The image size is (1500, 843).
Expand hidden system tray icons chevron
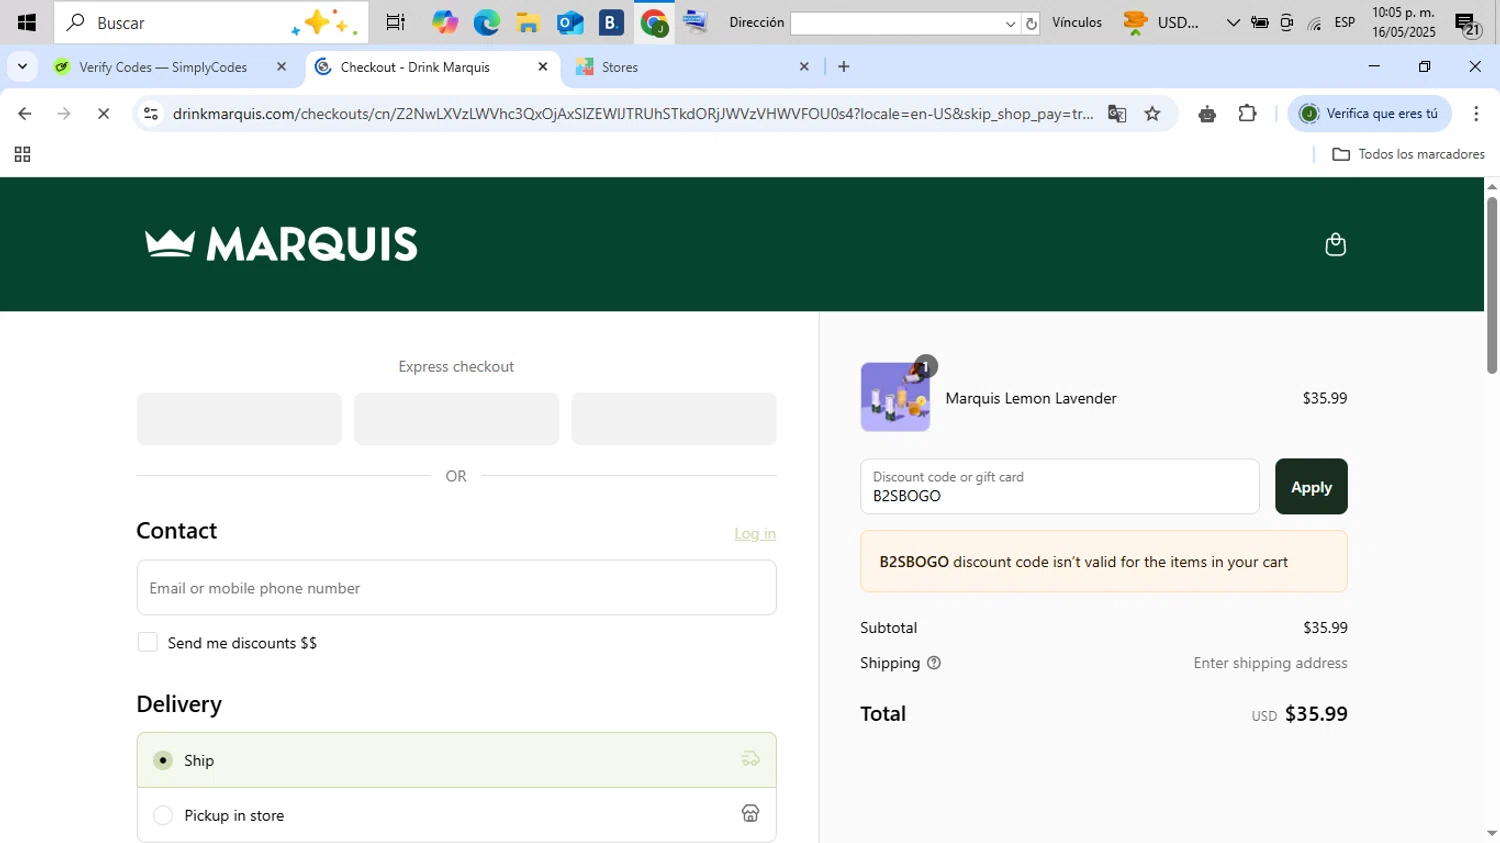click(x=1232, y=23)
